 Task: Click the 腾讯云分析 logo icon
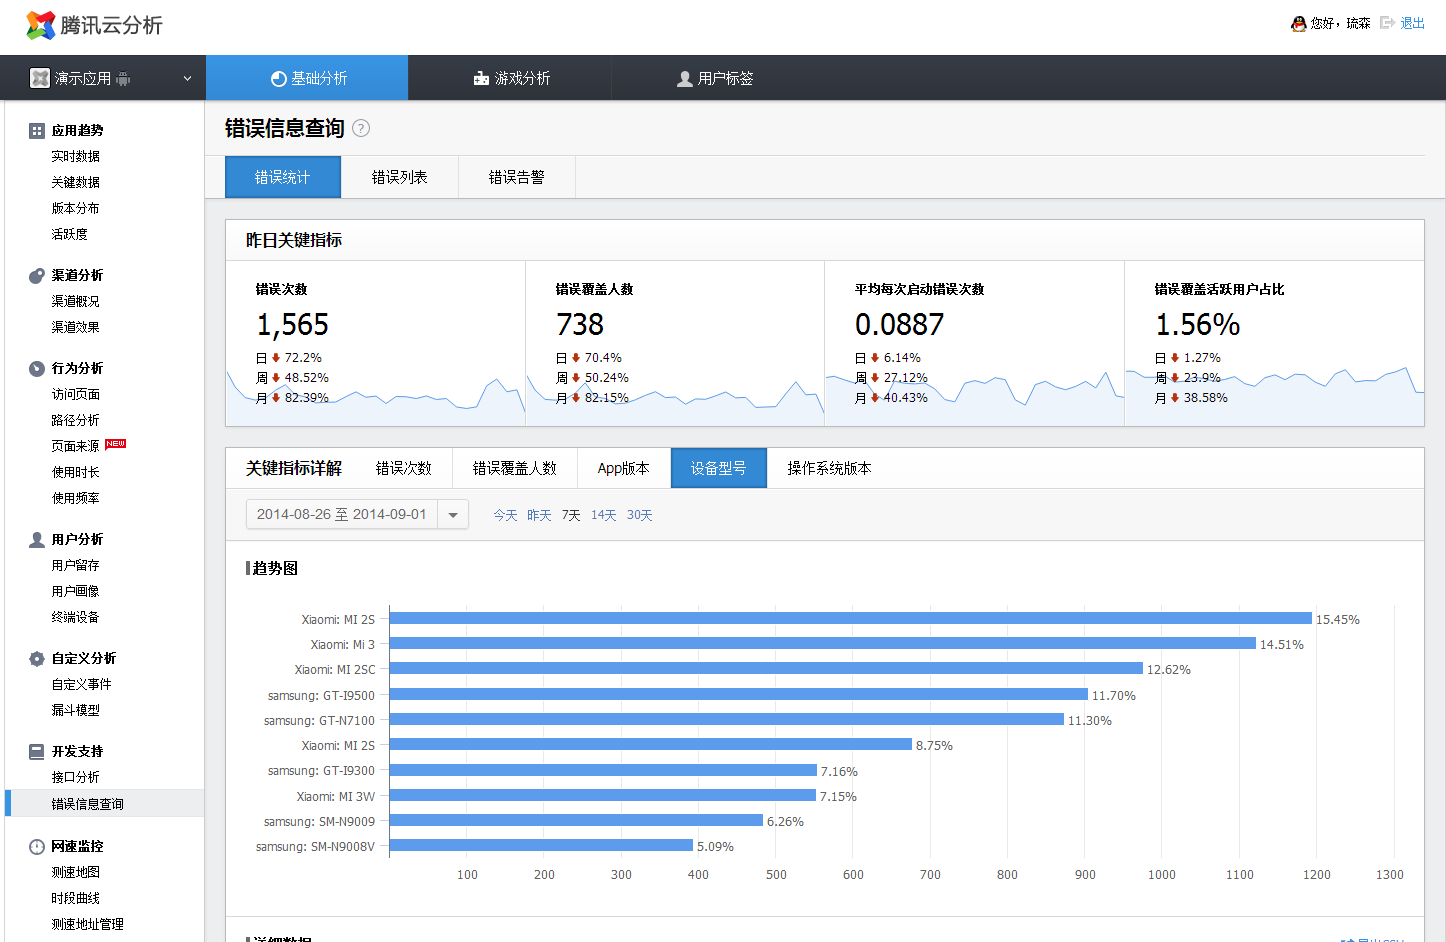40,25
